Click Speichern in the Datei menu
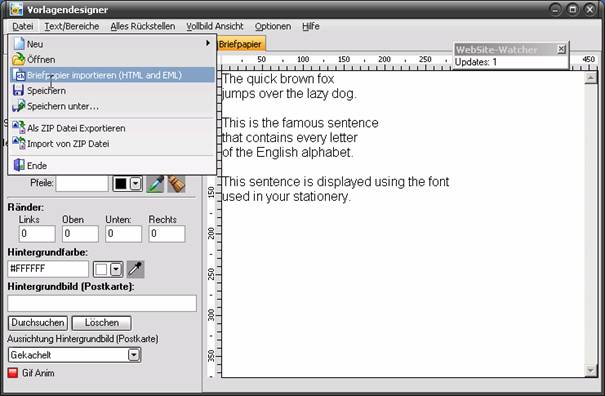 coord(112,90)
